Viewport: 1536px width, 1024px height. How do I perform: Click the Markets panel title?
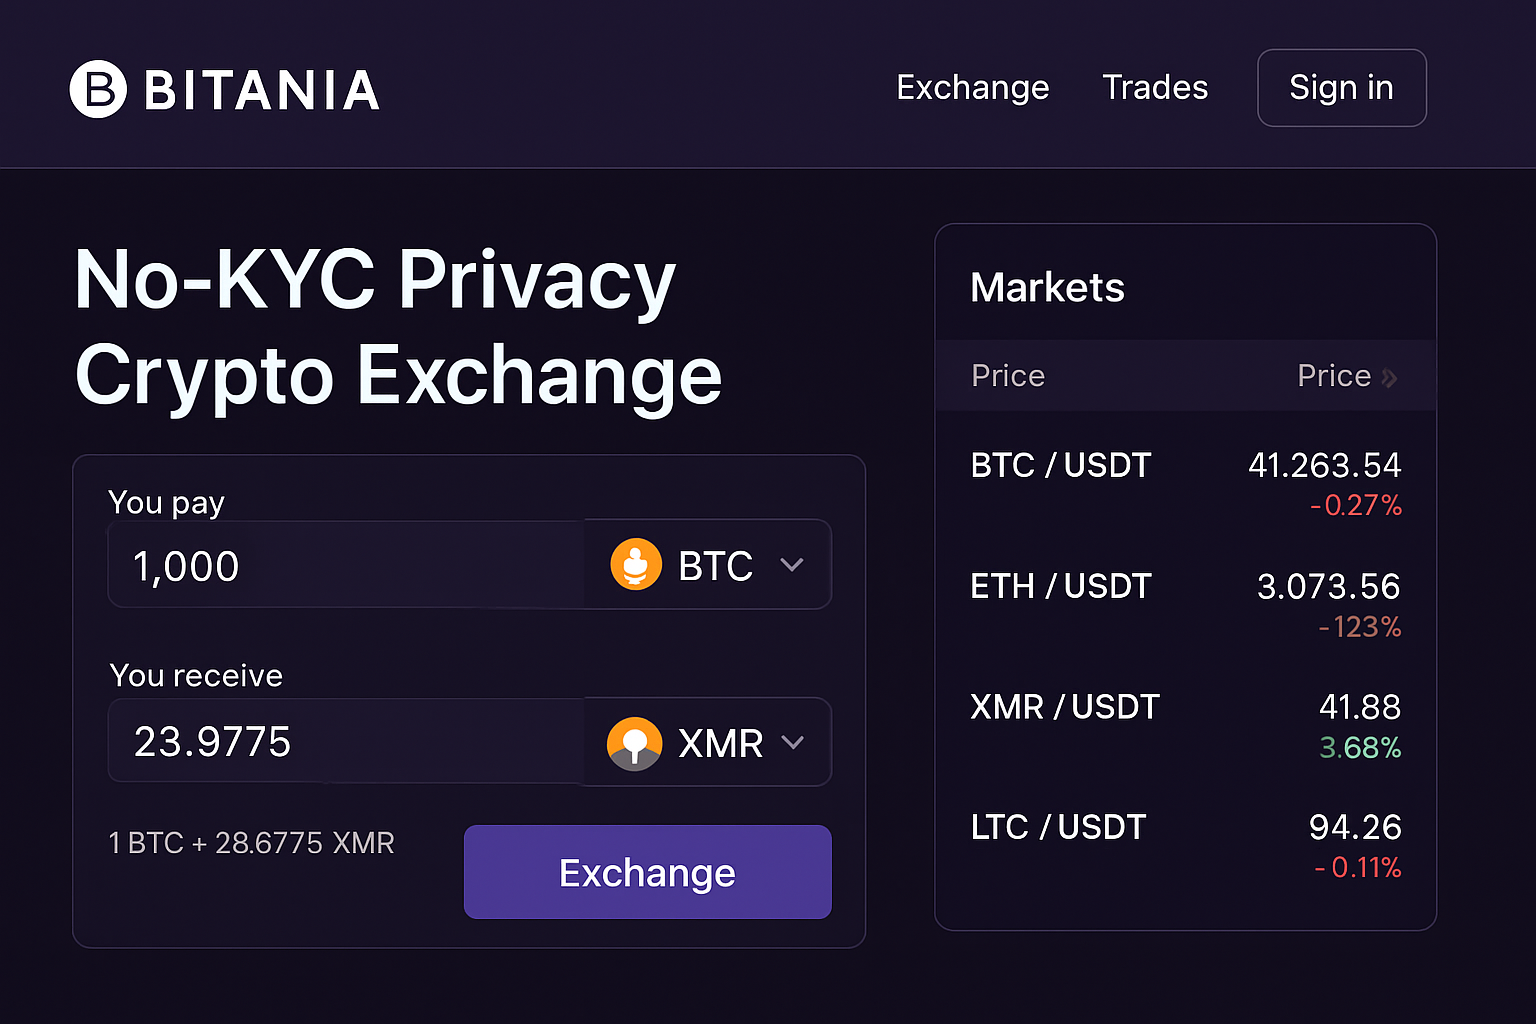(x=1047, y=287)
